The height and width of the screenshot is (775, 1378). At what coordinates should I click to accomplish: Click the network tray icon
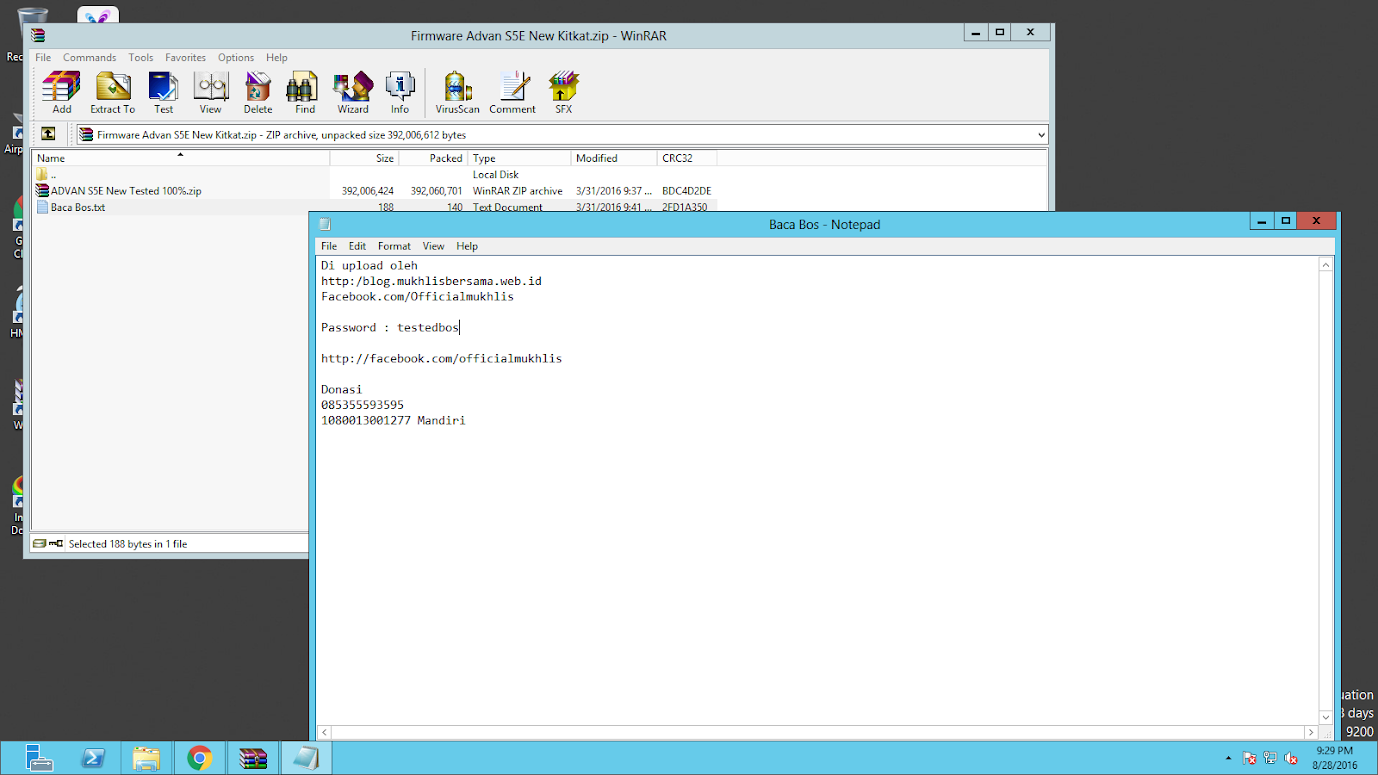pyautogui.click(x=1270, y=758)
